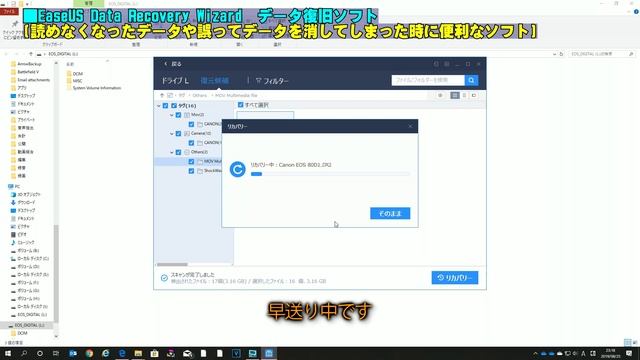This screenshot has height=360, width=640.
Task: Click the horizontal scrollbar under tree panel
Action: (172, 264)
